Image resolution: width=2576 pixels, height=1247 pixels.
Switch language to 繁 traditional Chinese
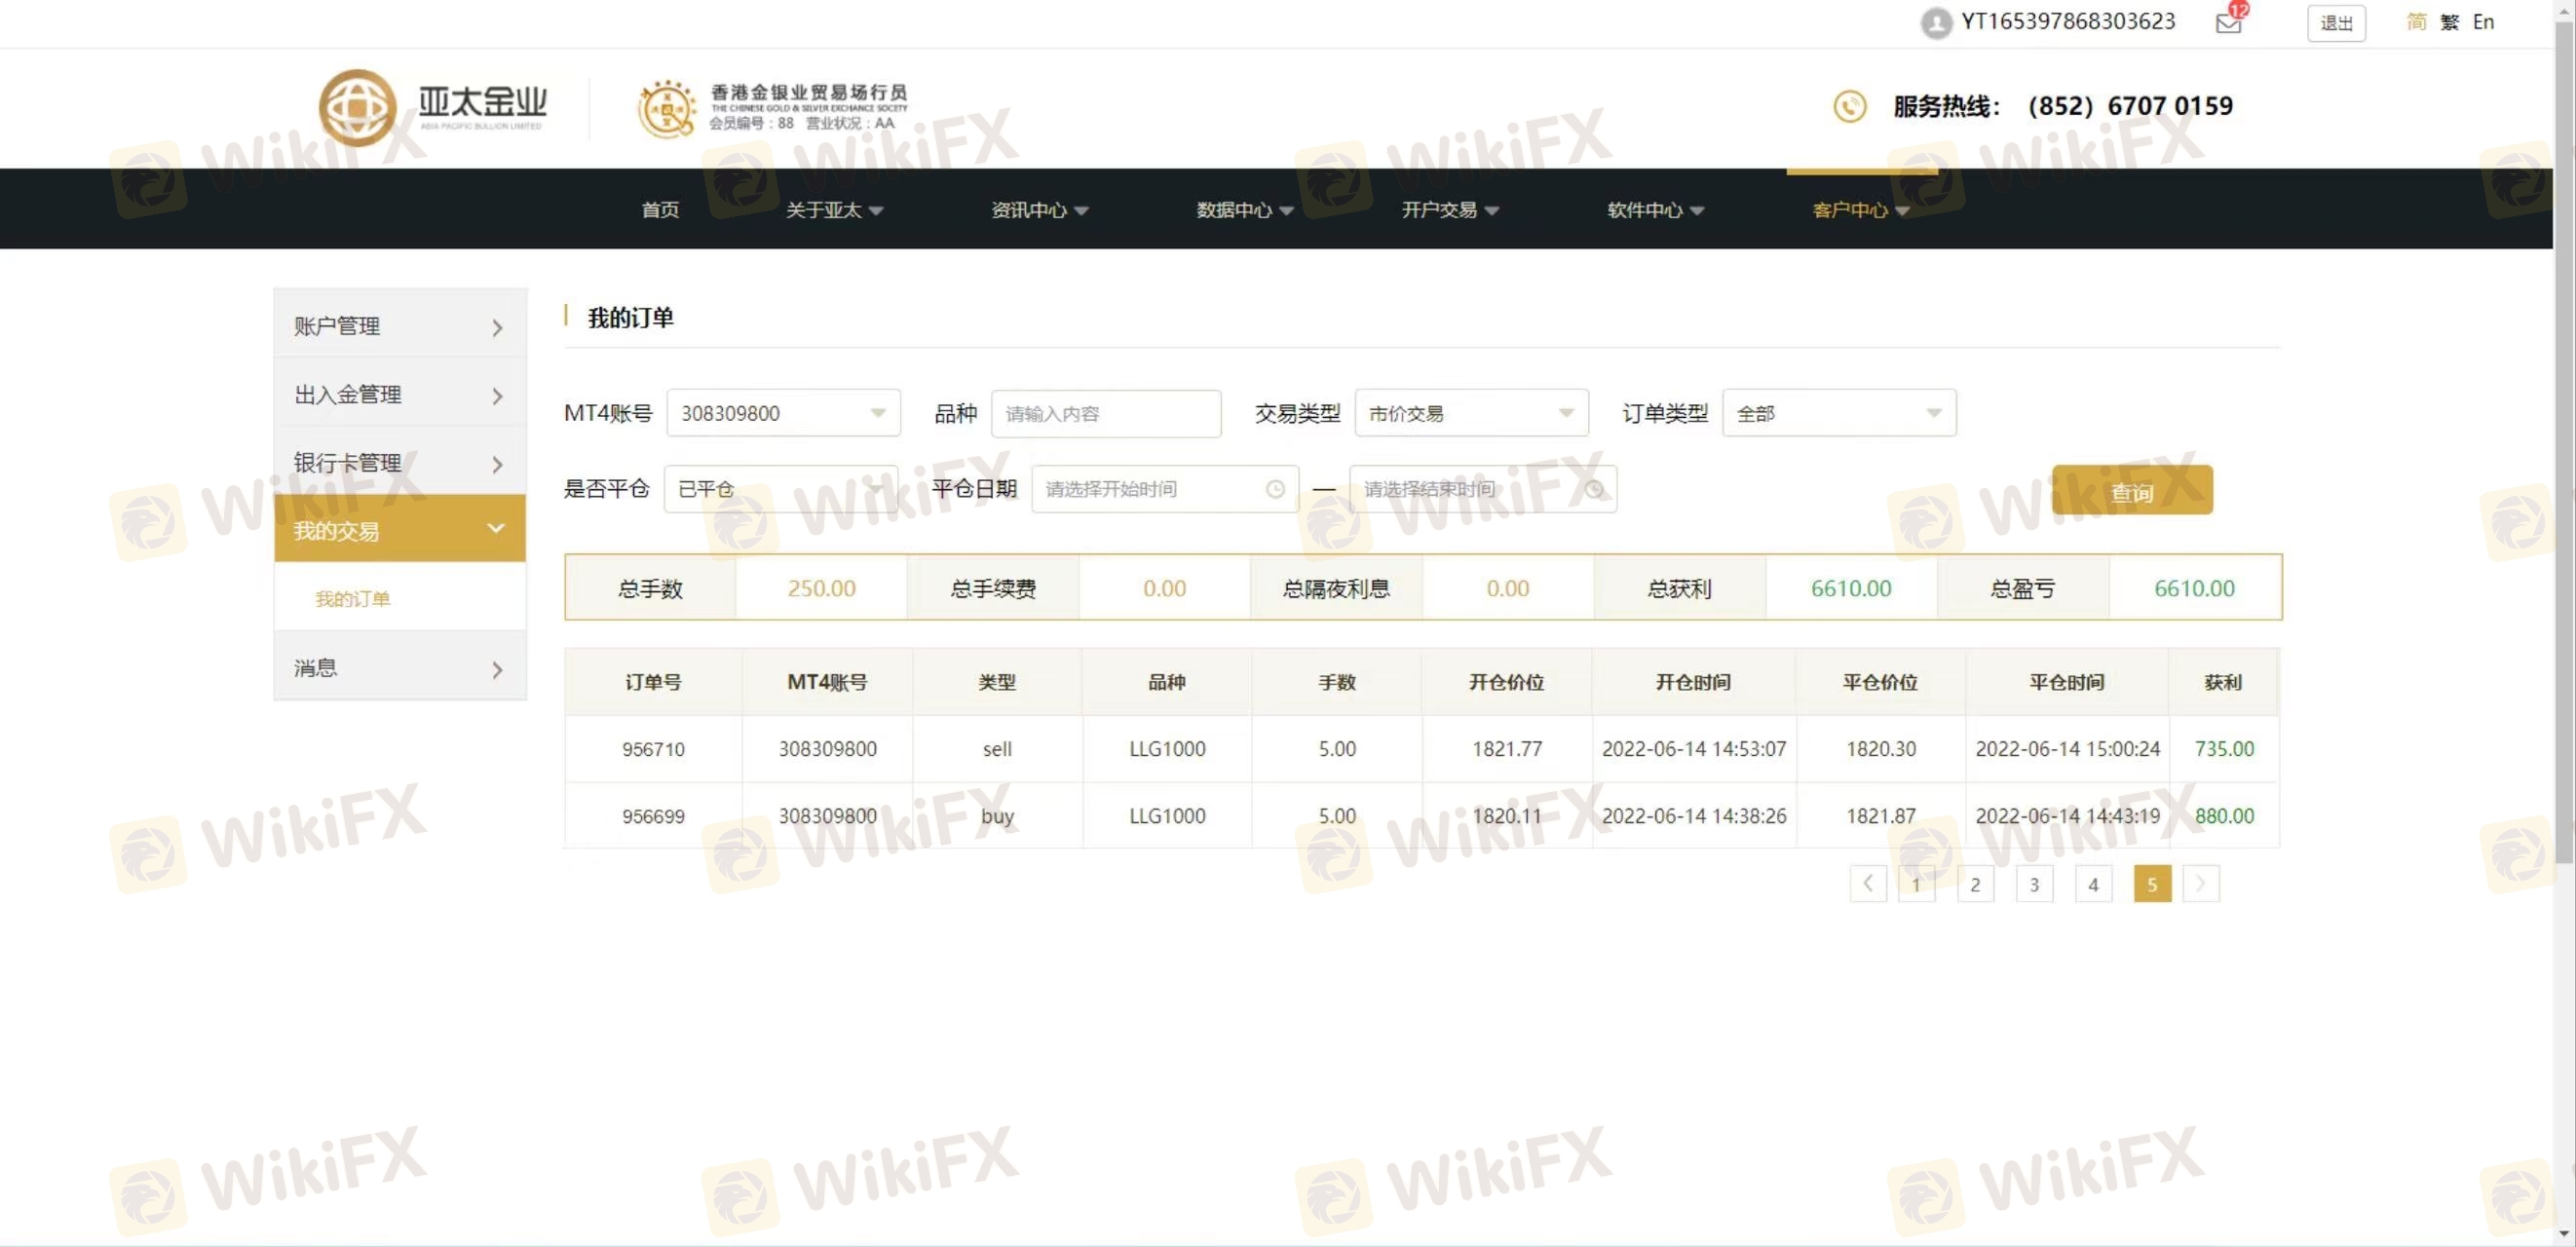tap(2449, 22)
